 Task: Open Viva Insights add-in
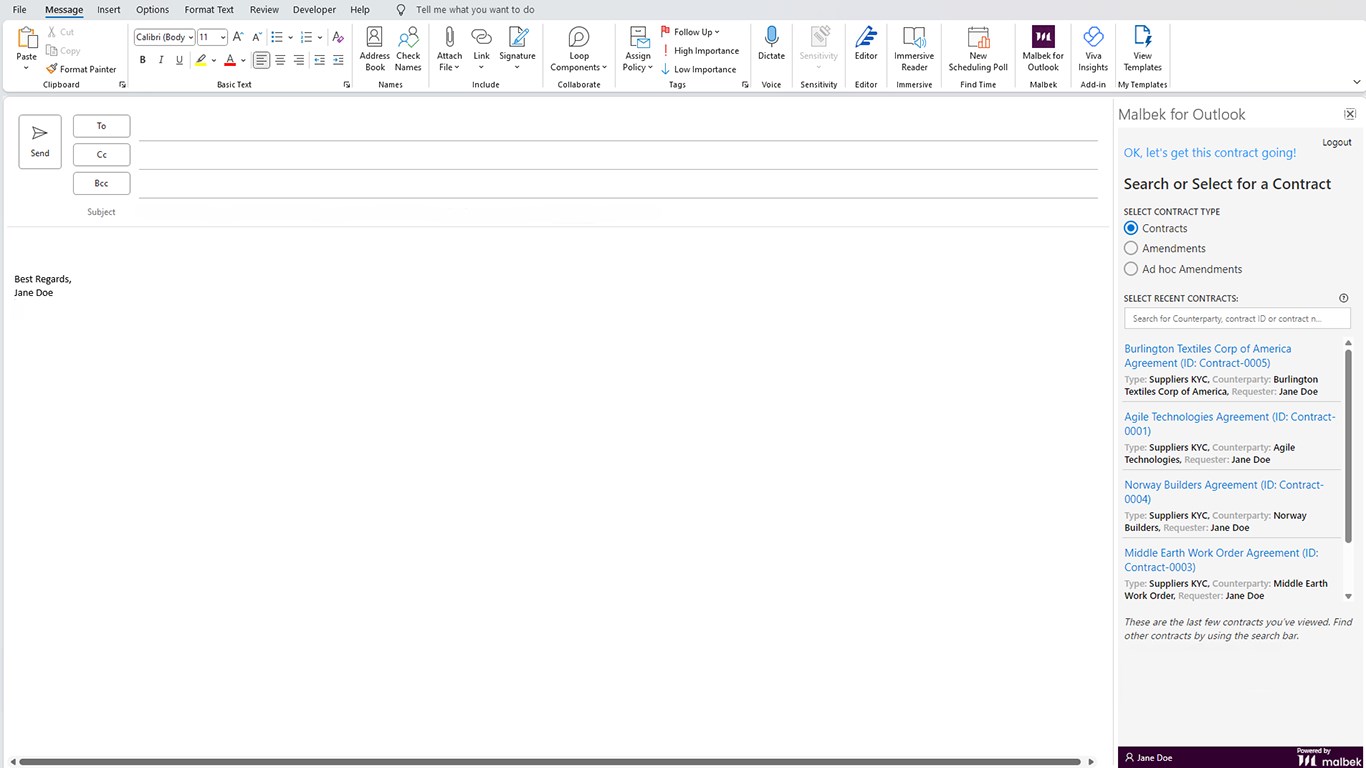pos(1093,49)
